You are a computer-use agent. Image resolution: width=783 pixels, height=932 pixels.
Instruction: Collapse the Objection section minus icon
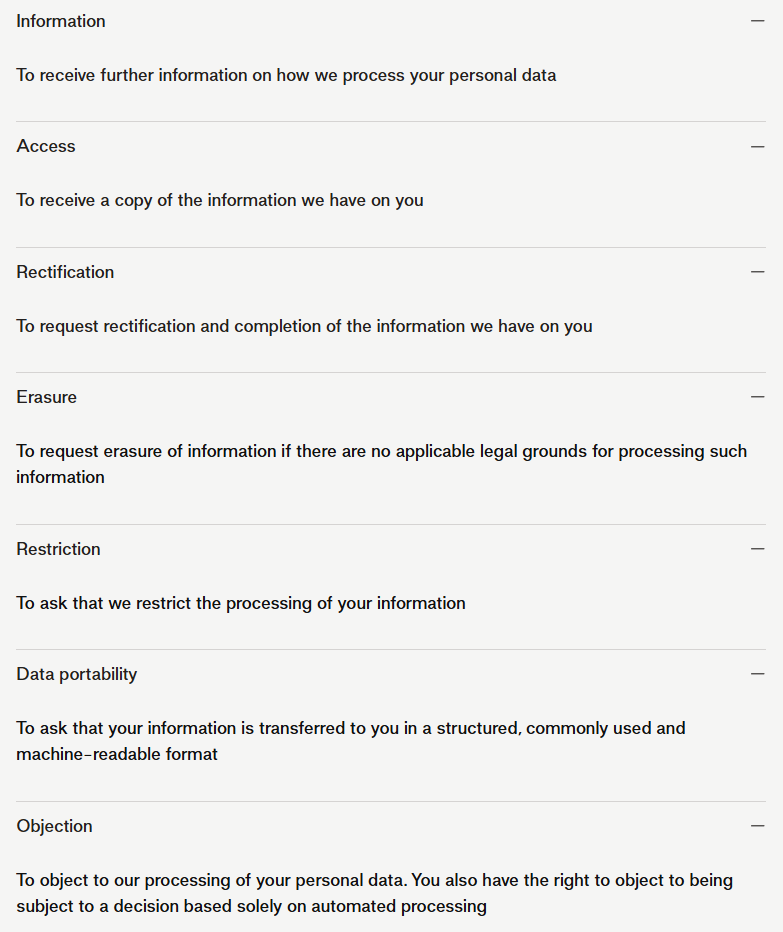(x=757, y=826)
